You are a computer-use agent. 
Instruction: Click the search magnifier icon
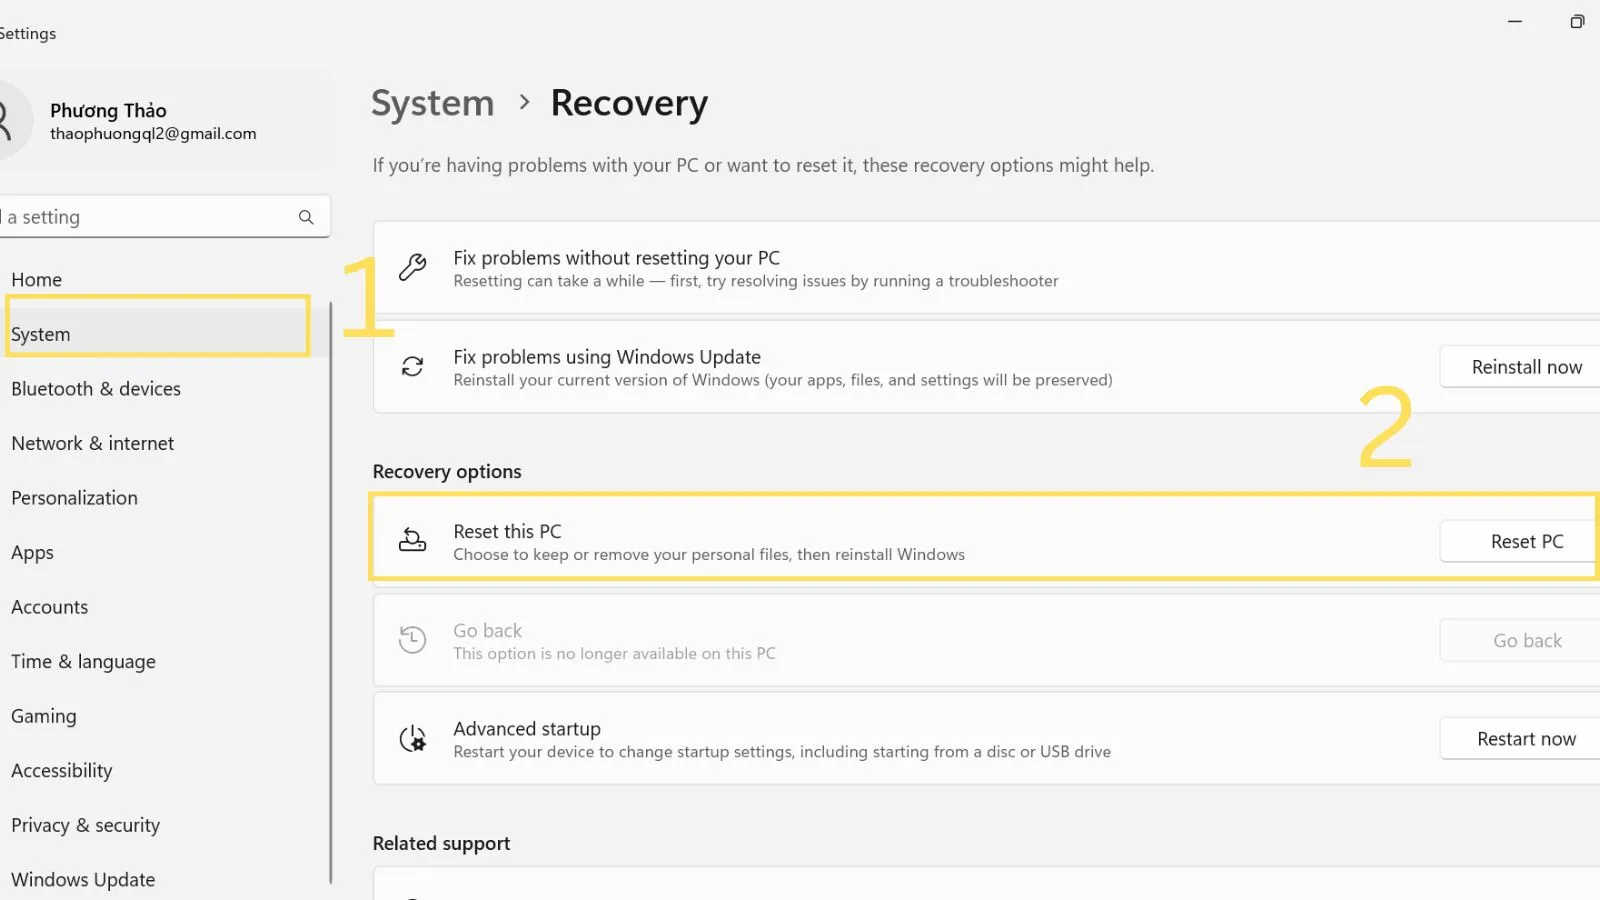point(305,216)
